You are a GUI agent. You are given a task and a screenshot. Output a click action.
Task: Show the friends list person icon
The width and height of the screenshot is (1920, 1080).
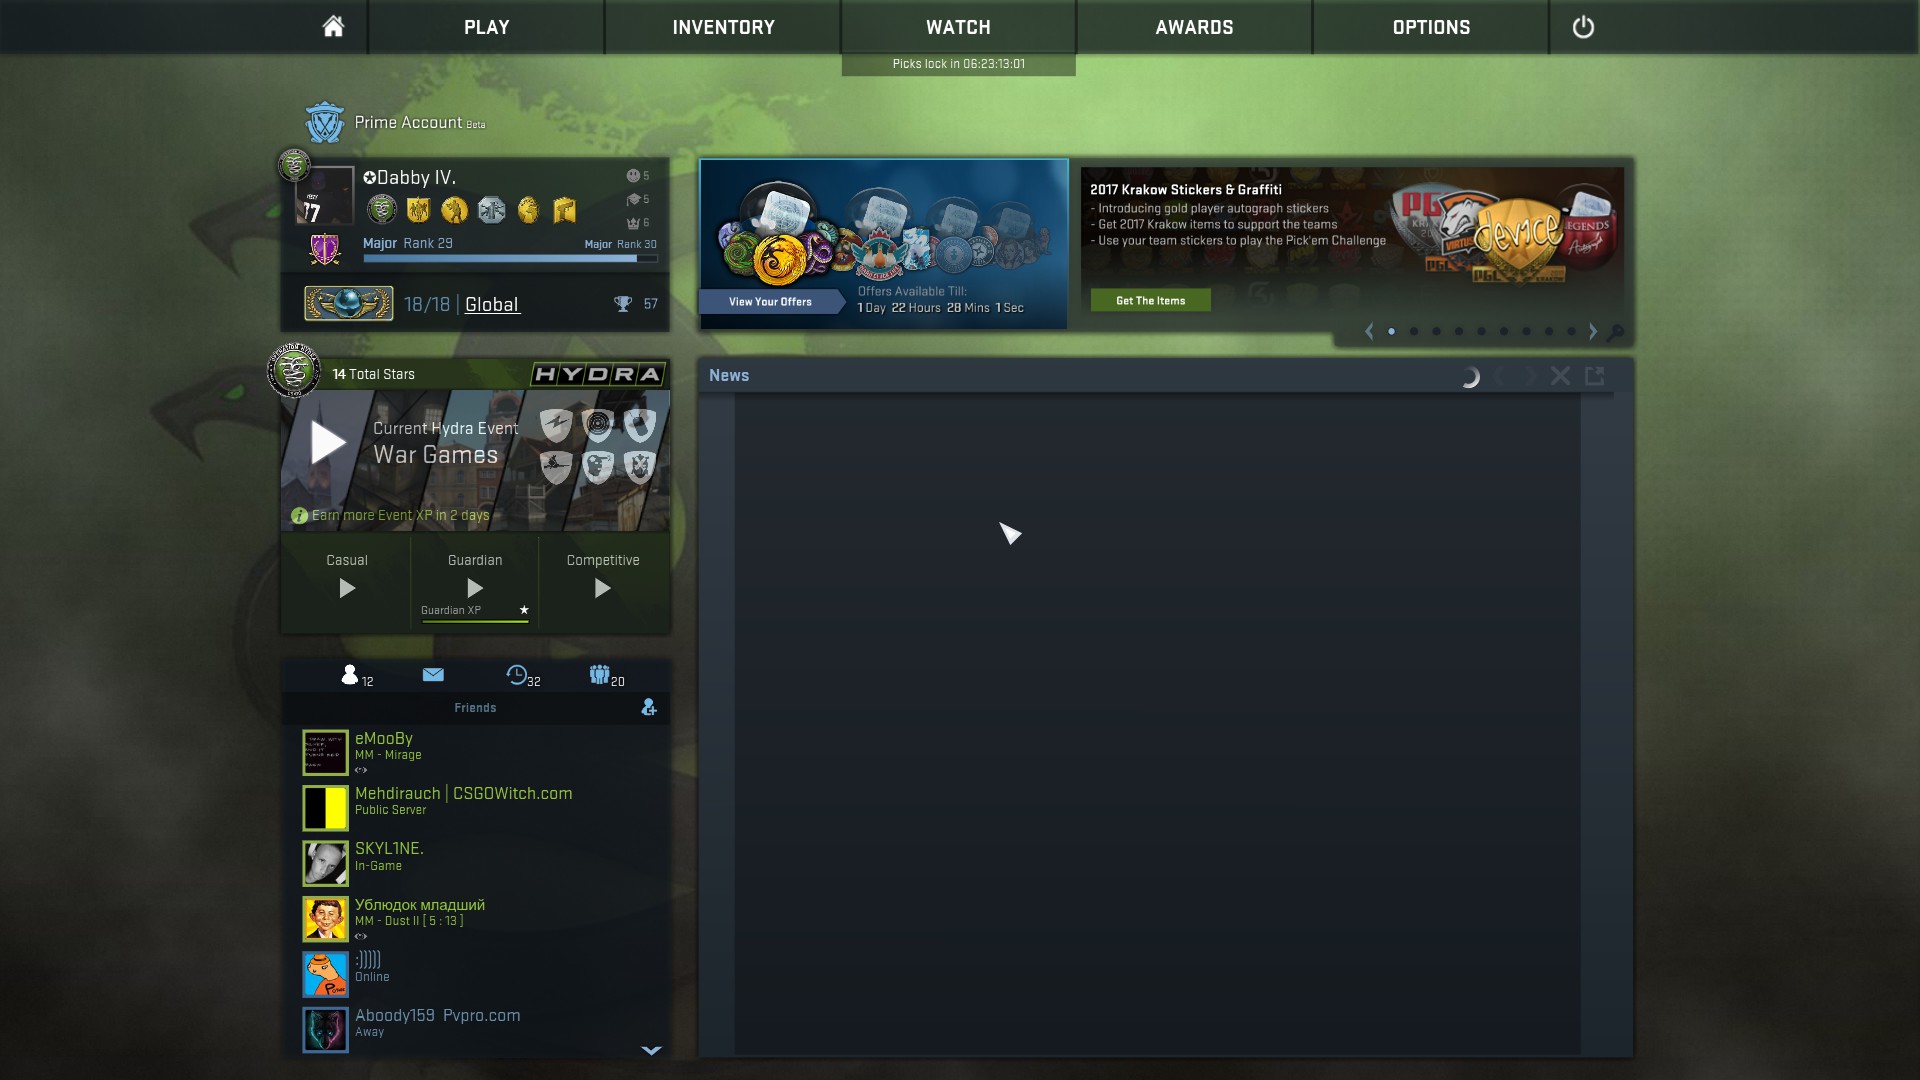click(350, 675)
